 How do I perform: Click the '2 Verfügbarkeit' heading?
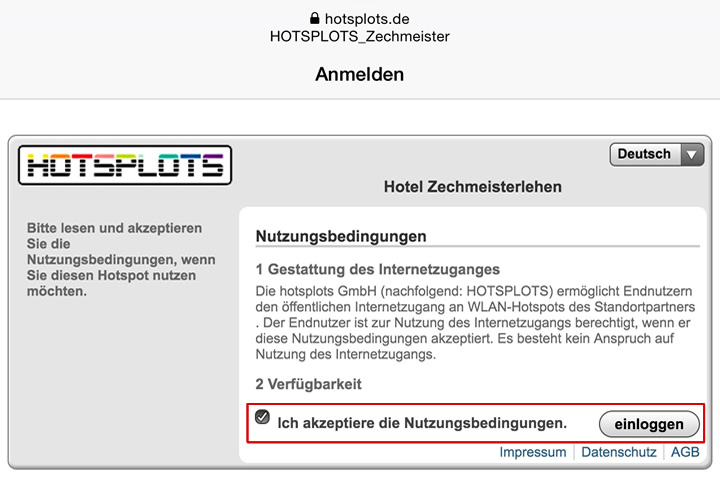(x=308, y=384)
